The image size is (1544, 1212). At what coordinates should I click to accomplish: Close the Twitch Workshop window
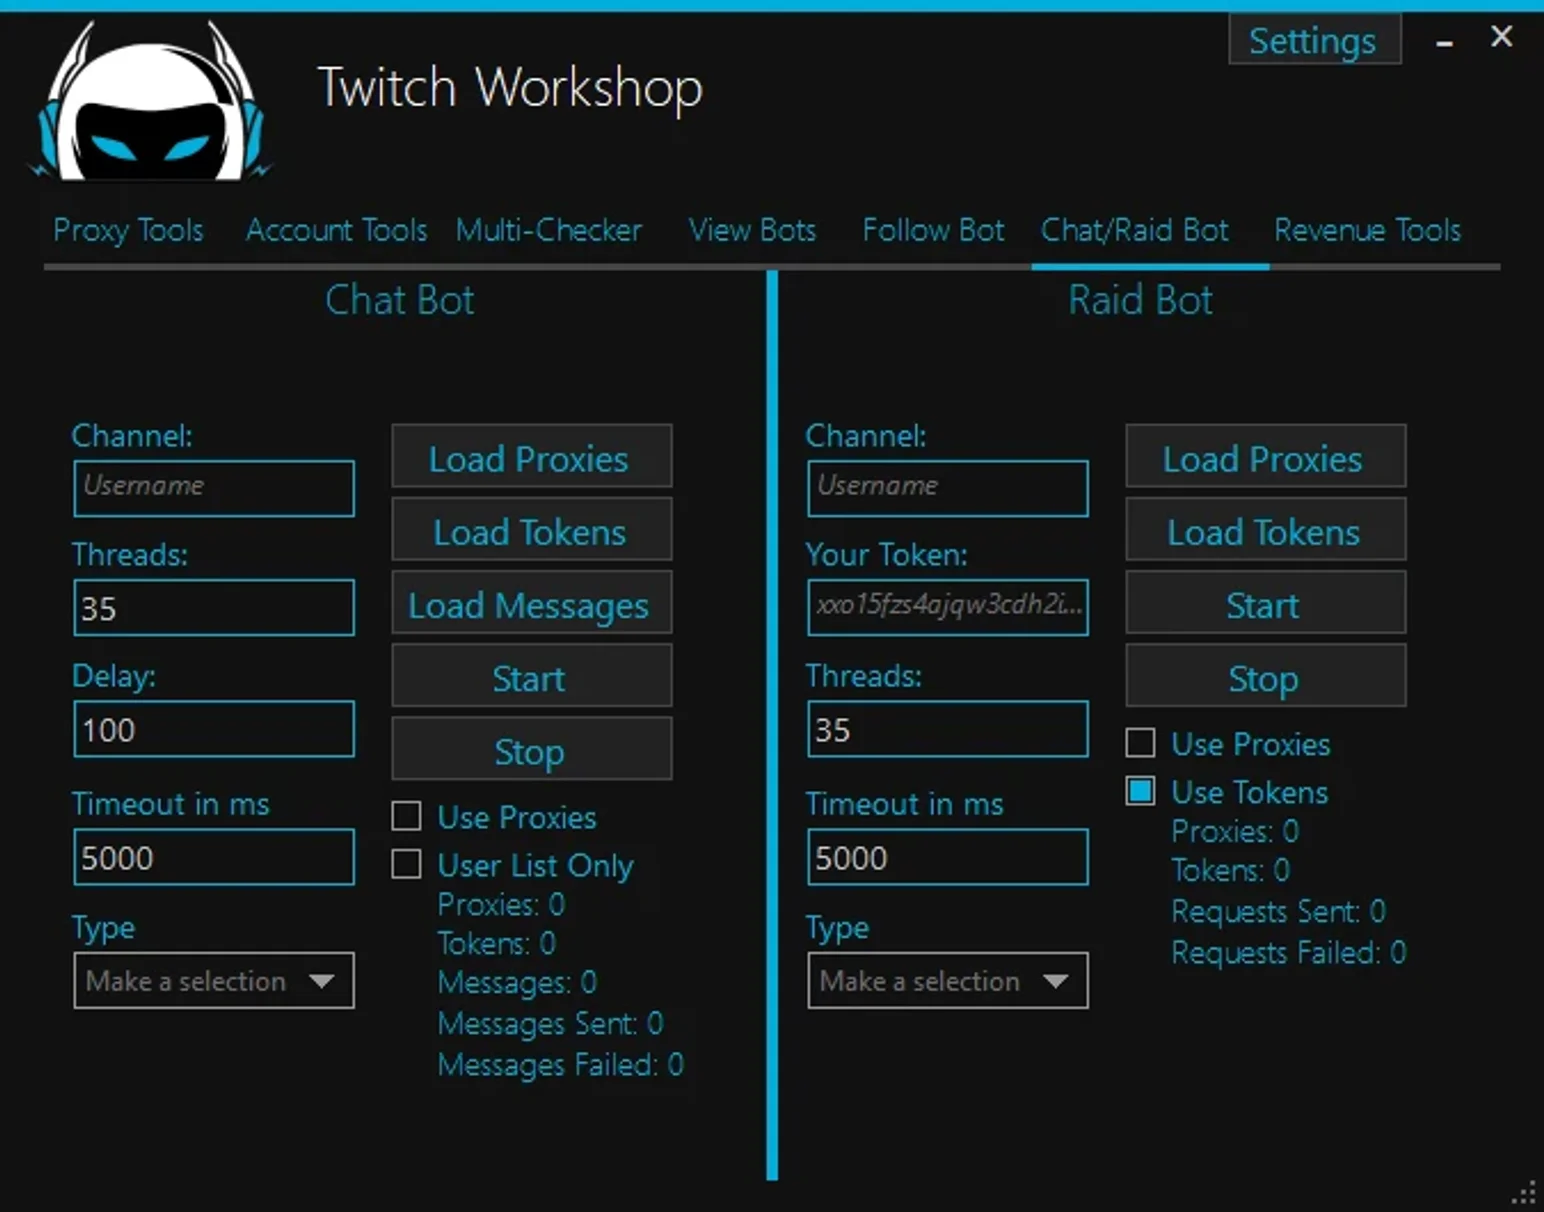(1501, 37)
